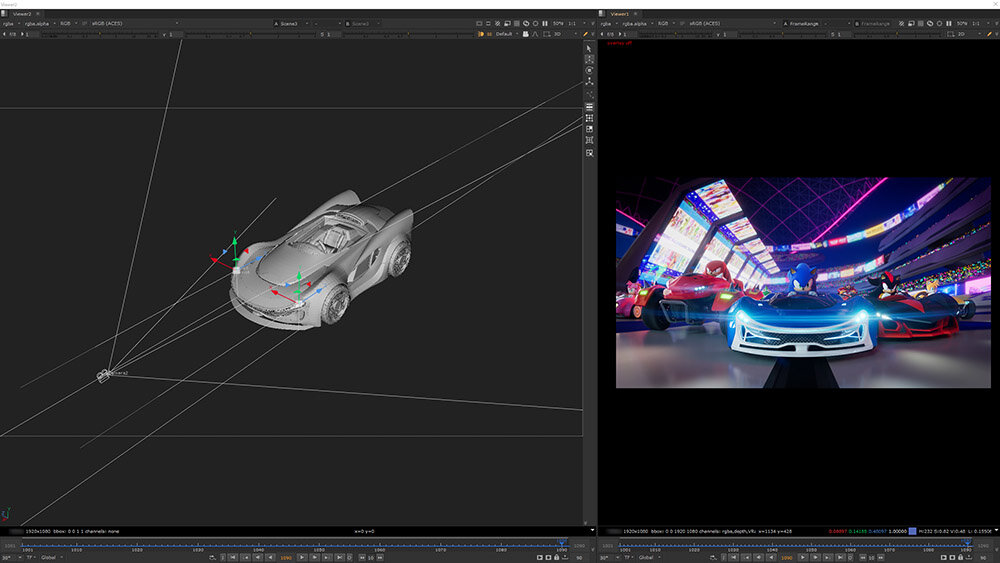The image size is (1000, 563).
Task: Click the paint brush icon in Viewer2
Action: pos(585,34)
